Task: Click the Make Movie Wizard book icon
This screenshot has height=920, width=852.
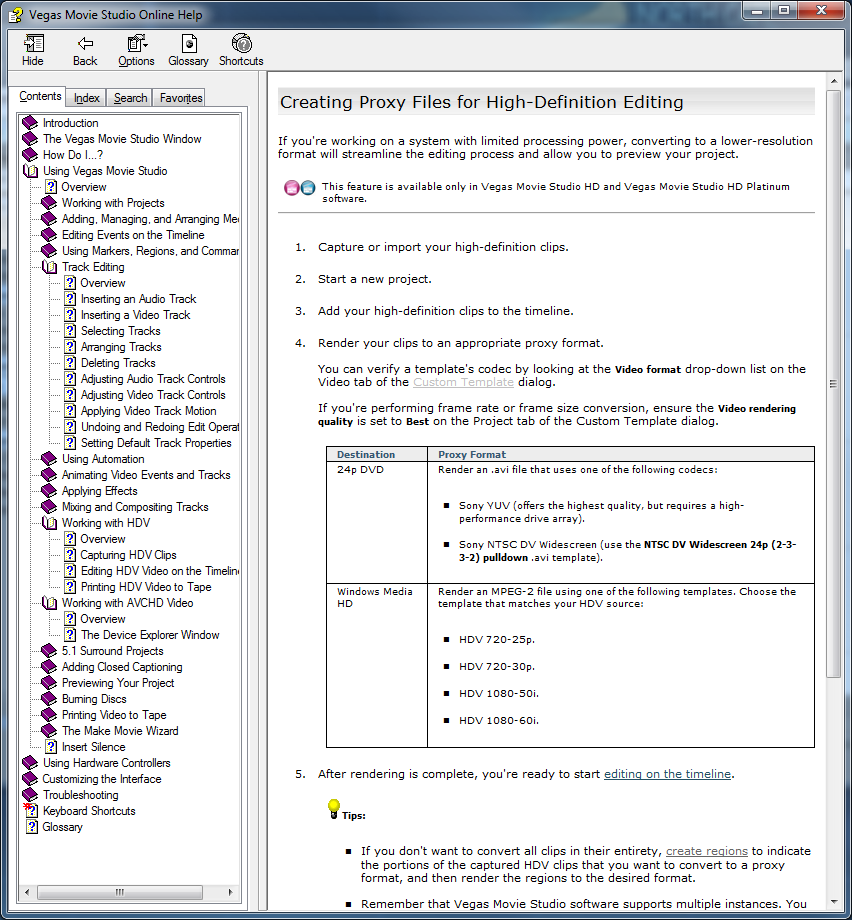Action: [x=49, y=731]
